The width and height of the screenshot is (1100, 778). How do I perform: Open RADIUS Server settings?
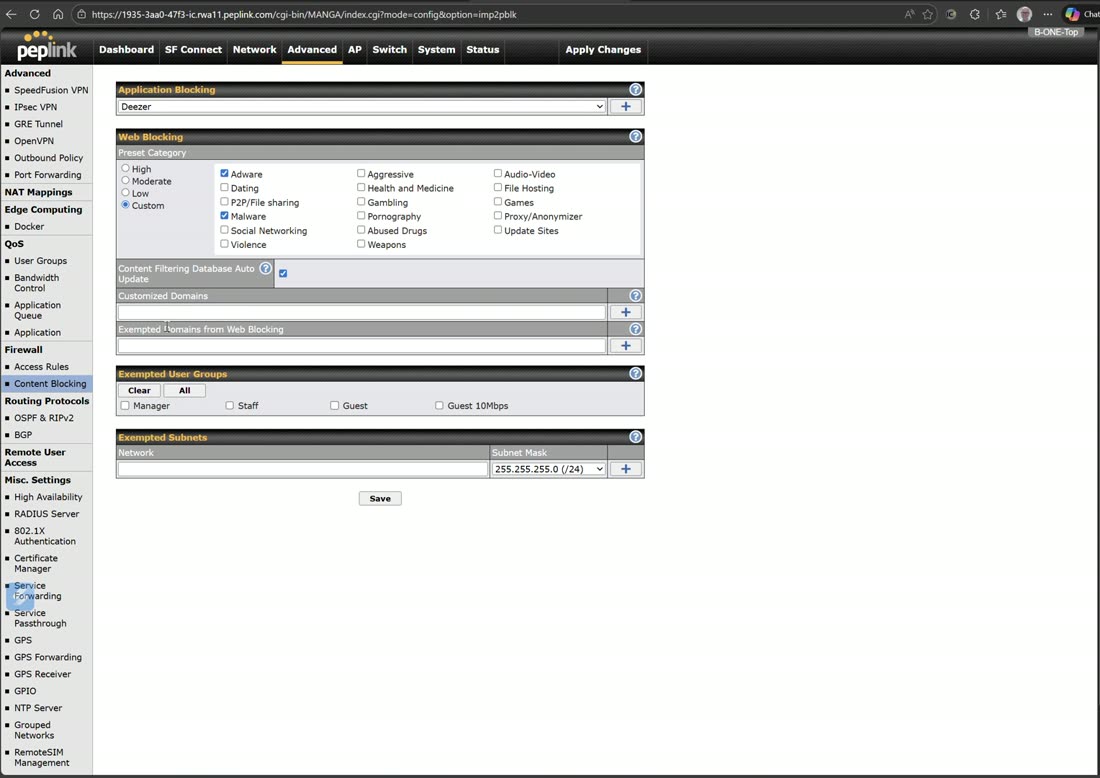coord(46,514)
